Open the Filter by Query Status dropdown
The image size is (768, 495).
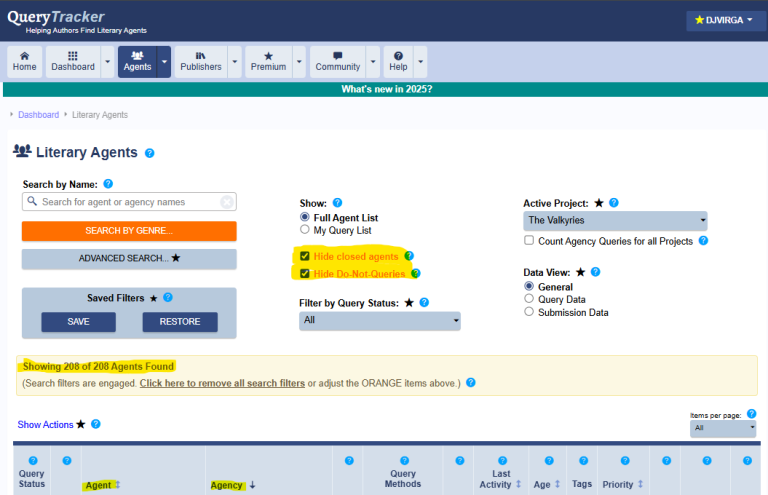[x=380, y=321]
